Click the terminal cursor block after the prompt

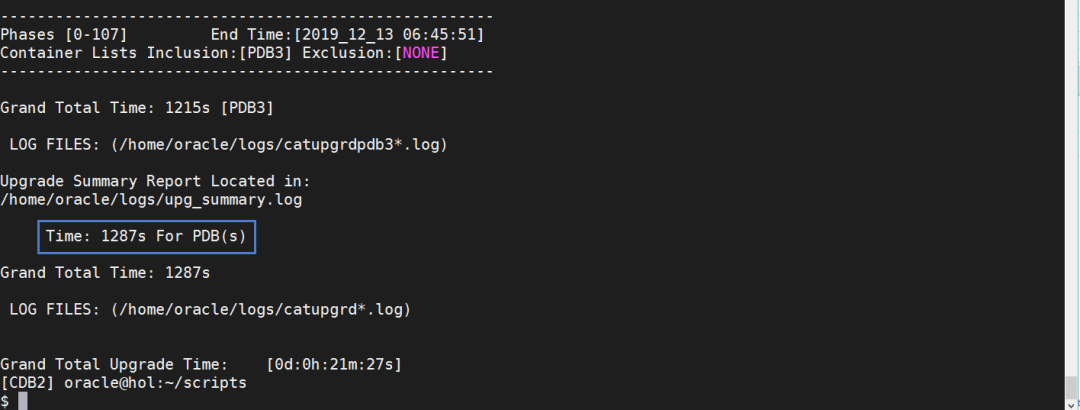(x=23, y=401)
